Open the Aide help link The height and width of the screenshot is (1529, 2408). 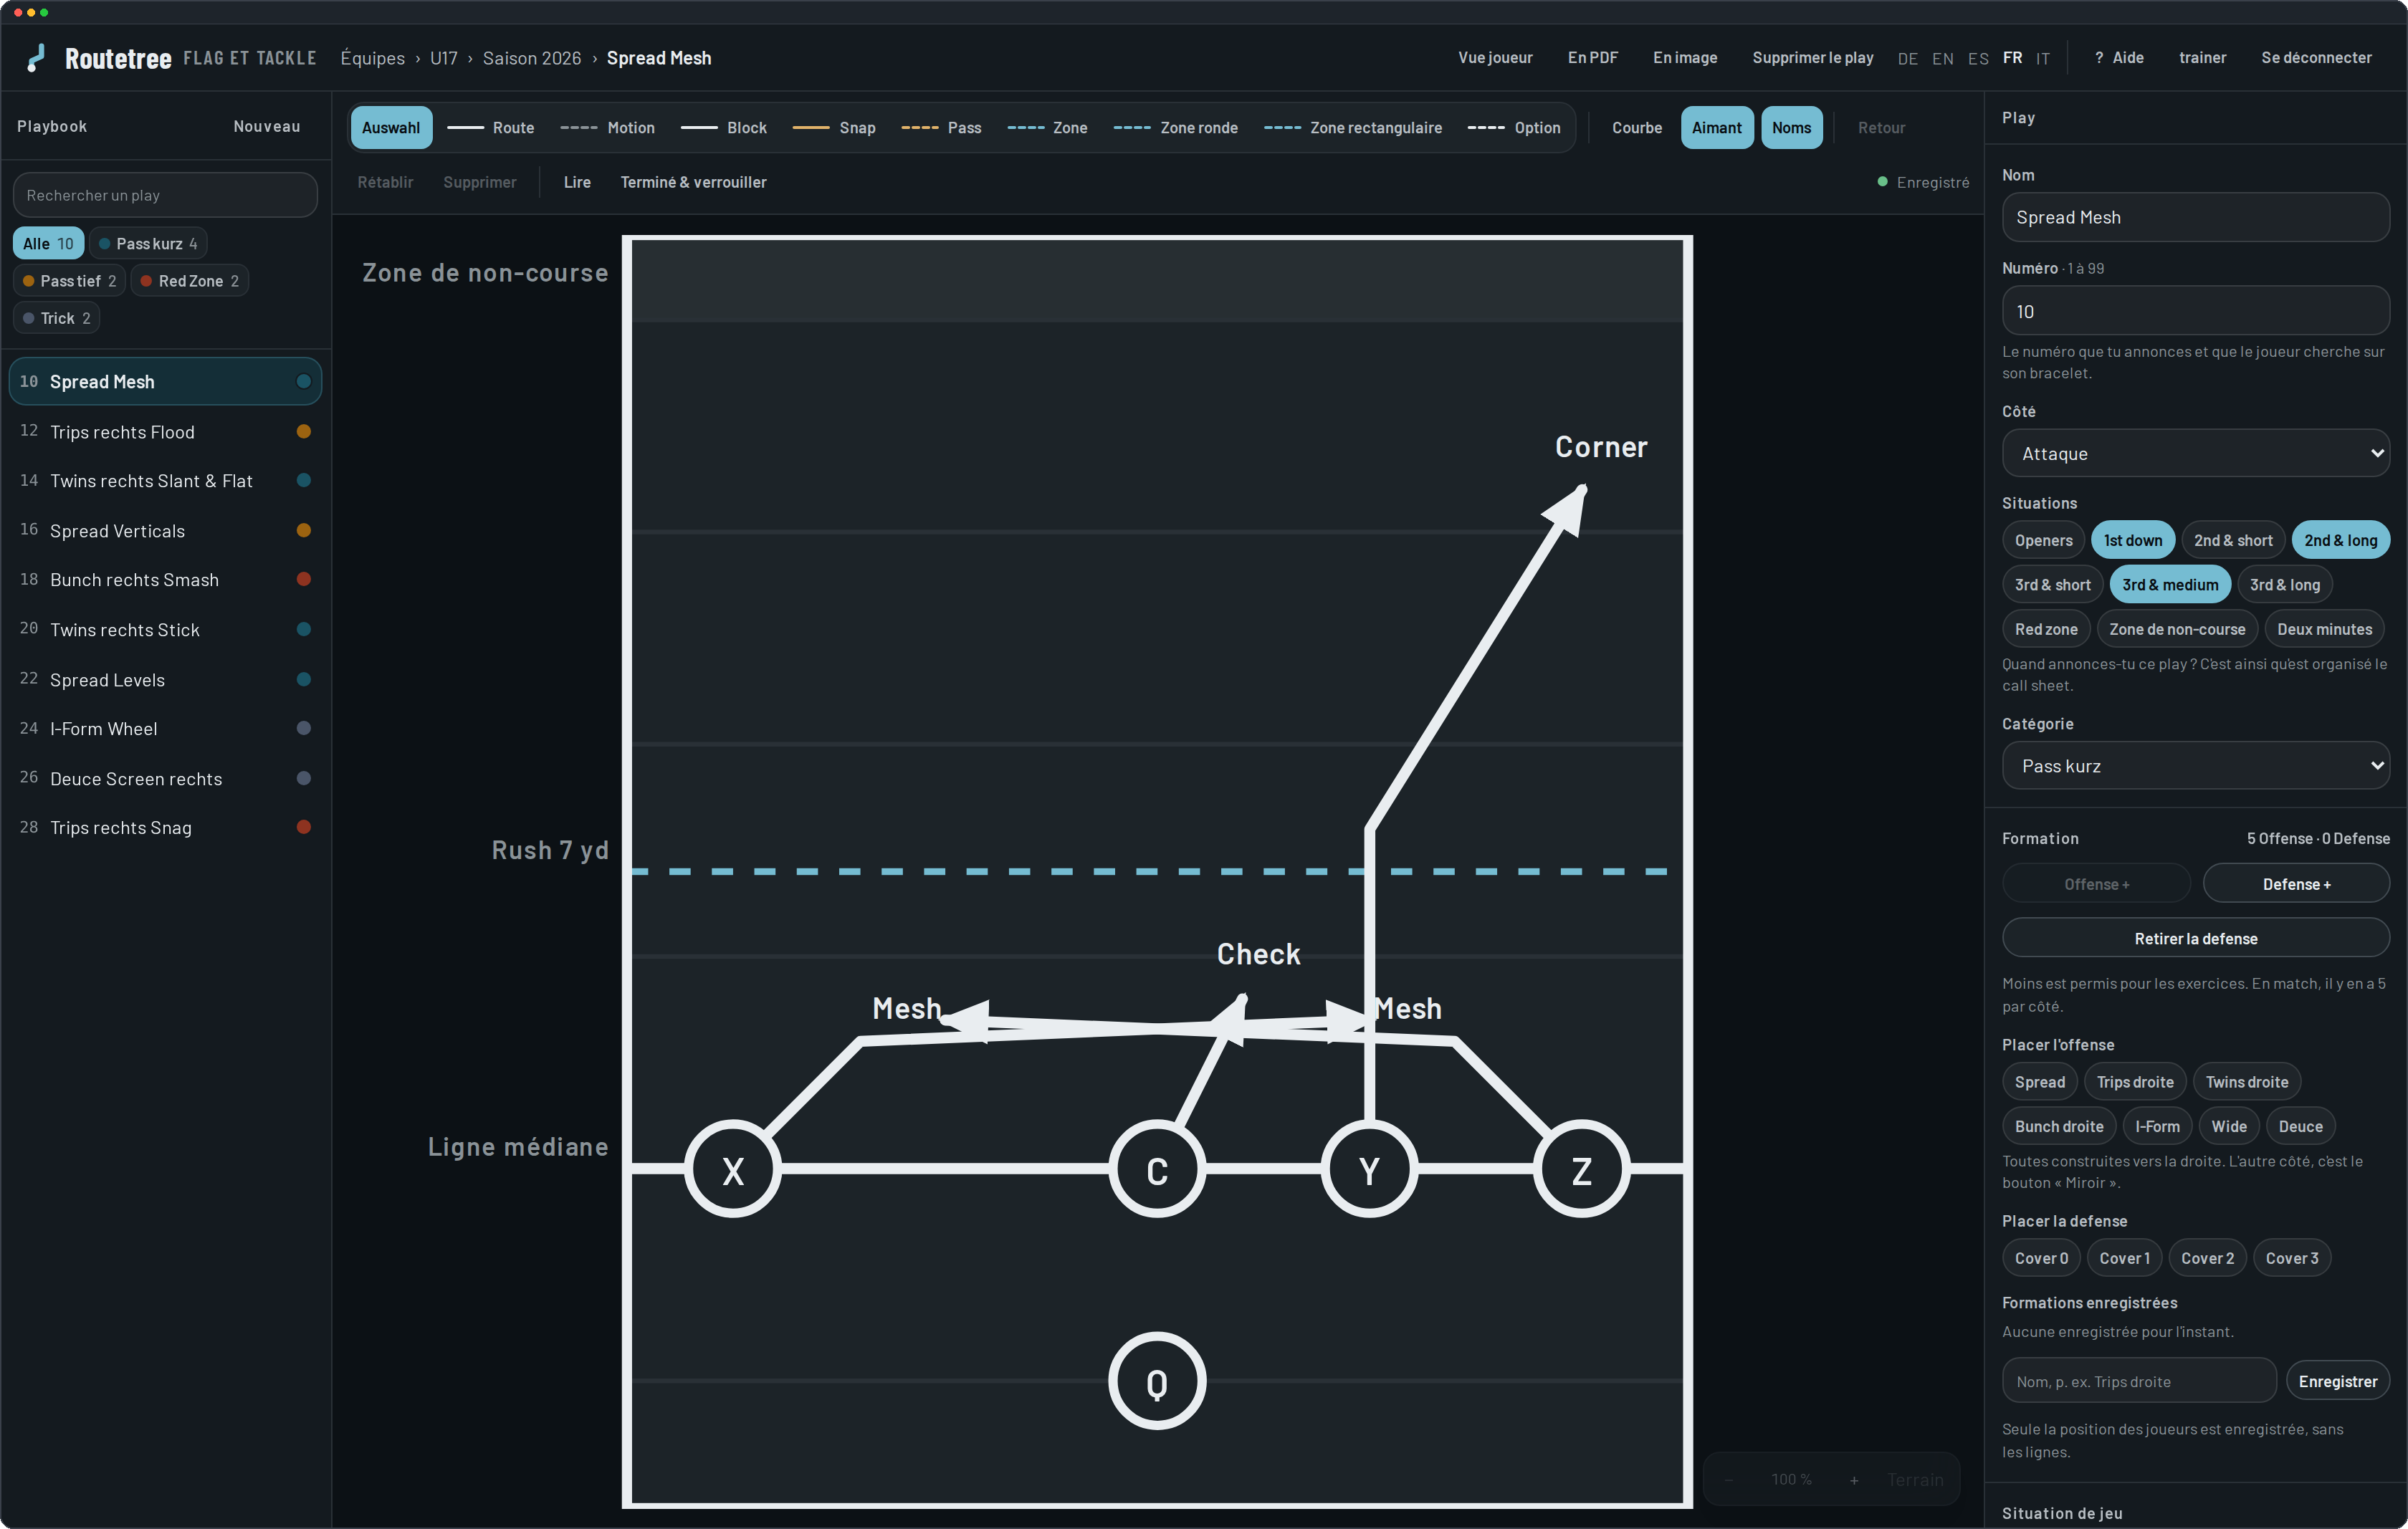coord(2119,58)
